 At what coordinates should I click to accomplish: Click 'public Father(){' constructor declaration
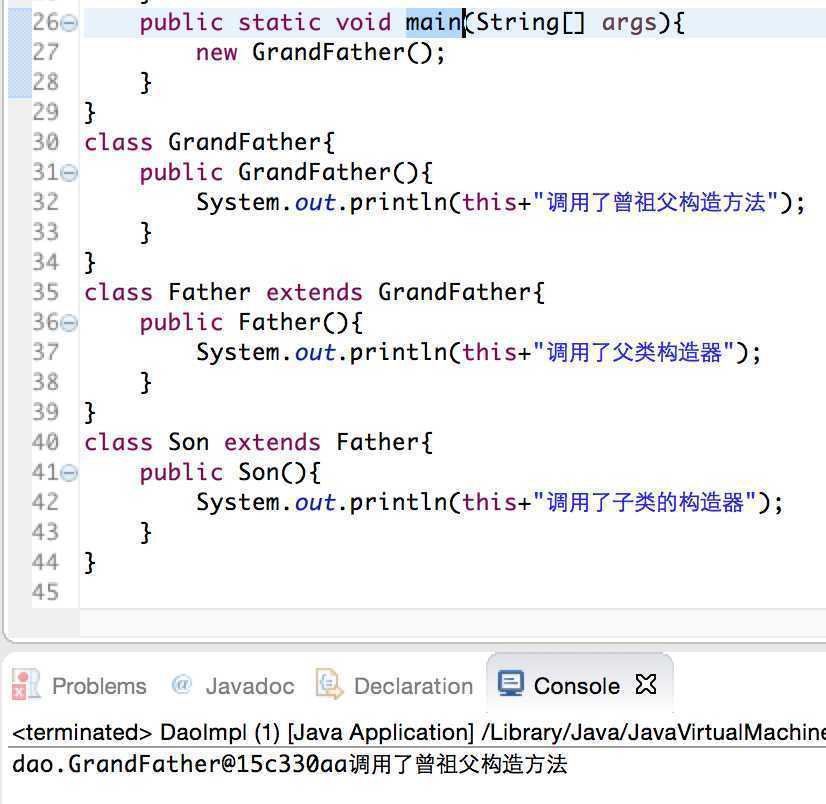[x=251, y=322]
